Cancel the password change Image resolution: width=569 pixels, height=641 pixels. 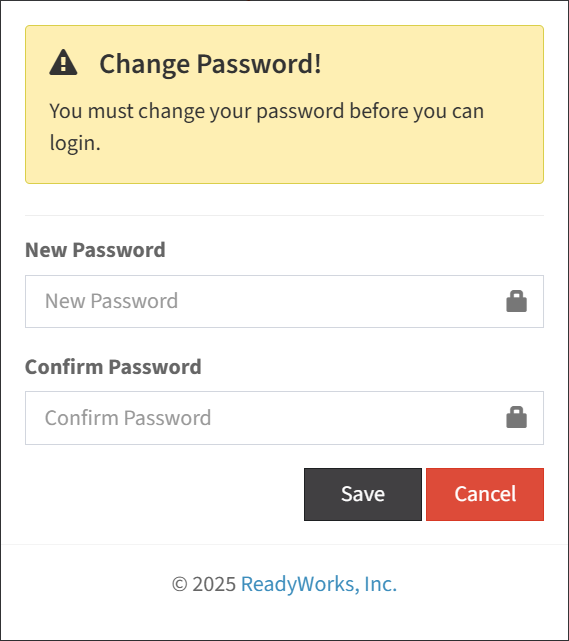[485, 494]
